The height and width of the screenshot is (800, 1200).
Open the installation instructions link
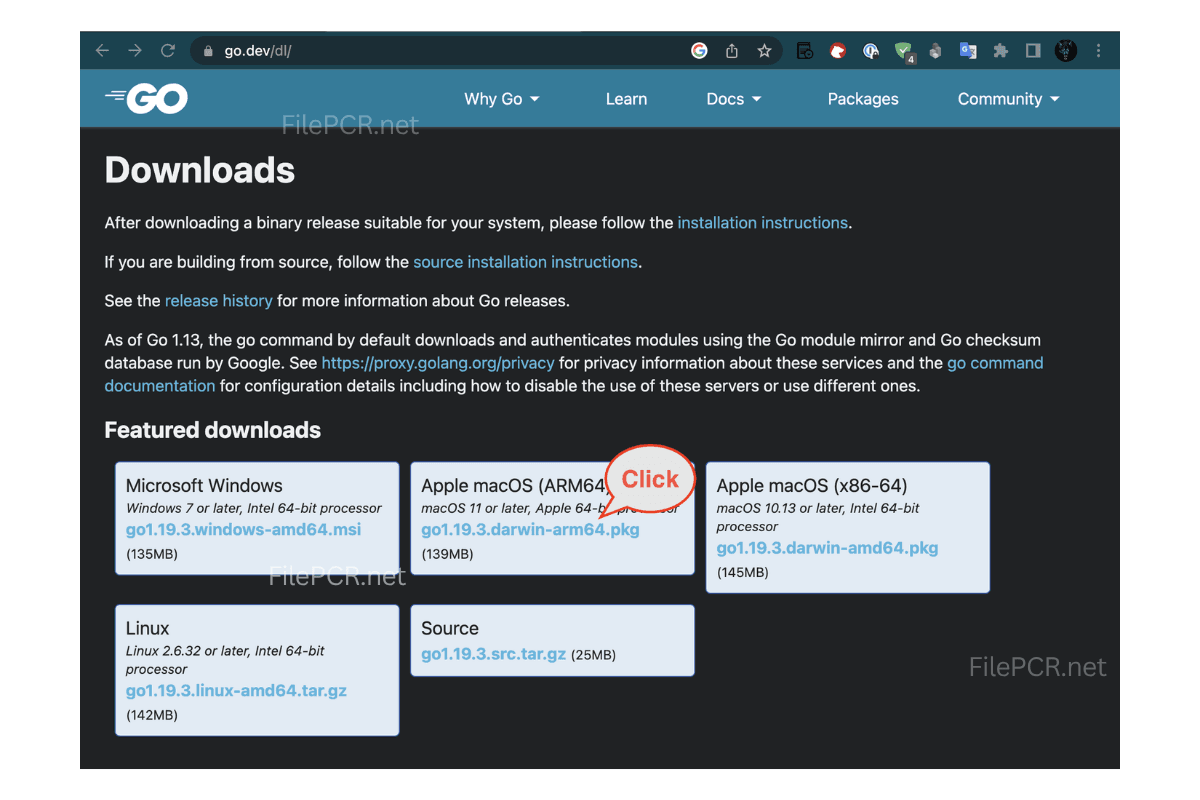[762, 223]
